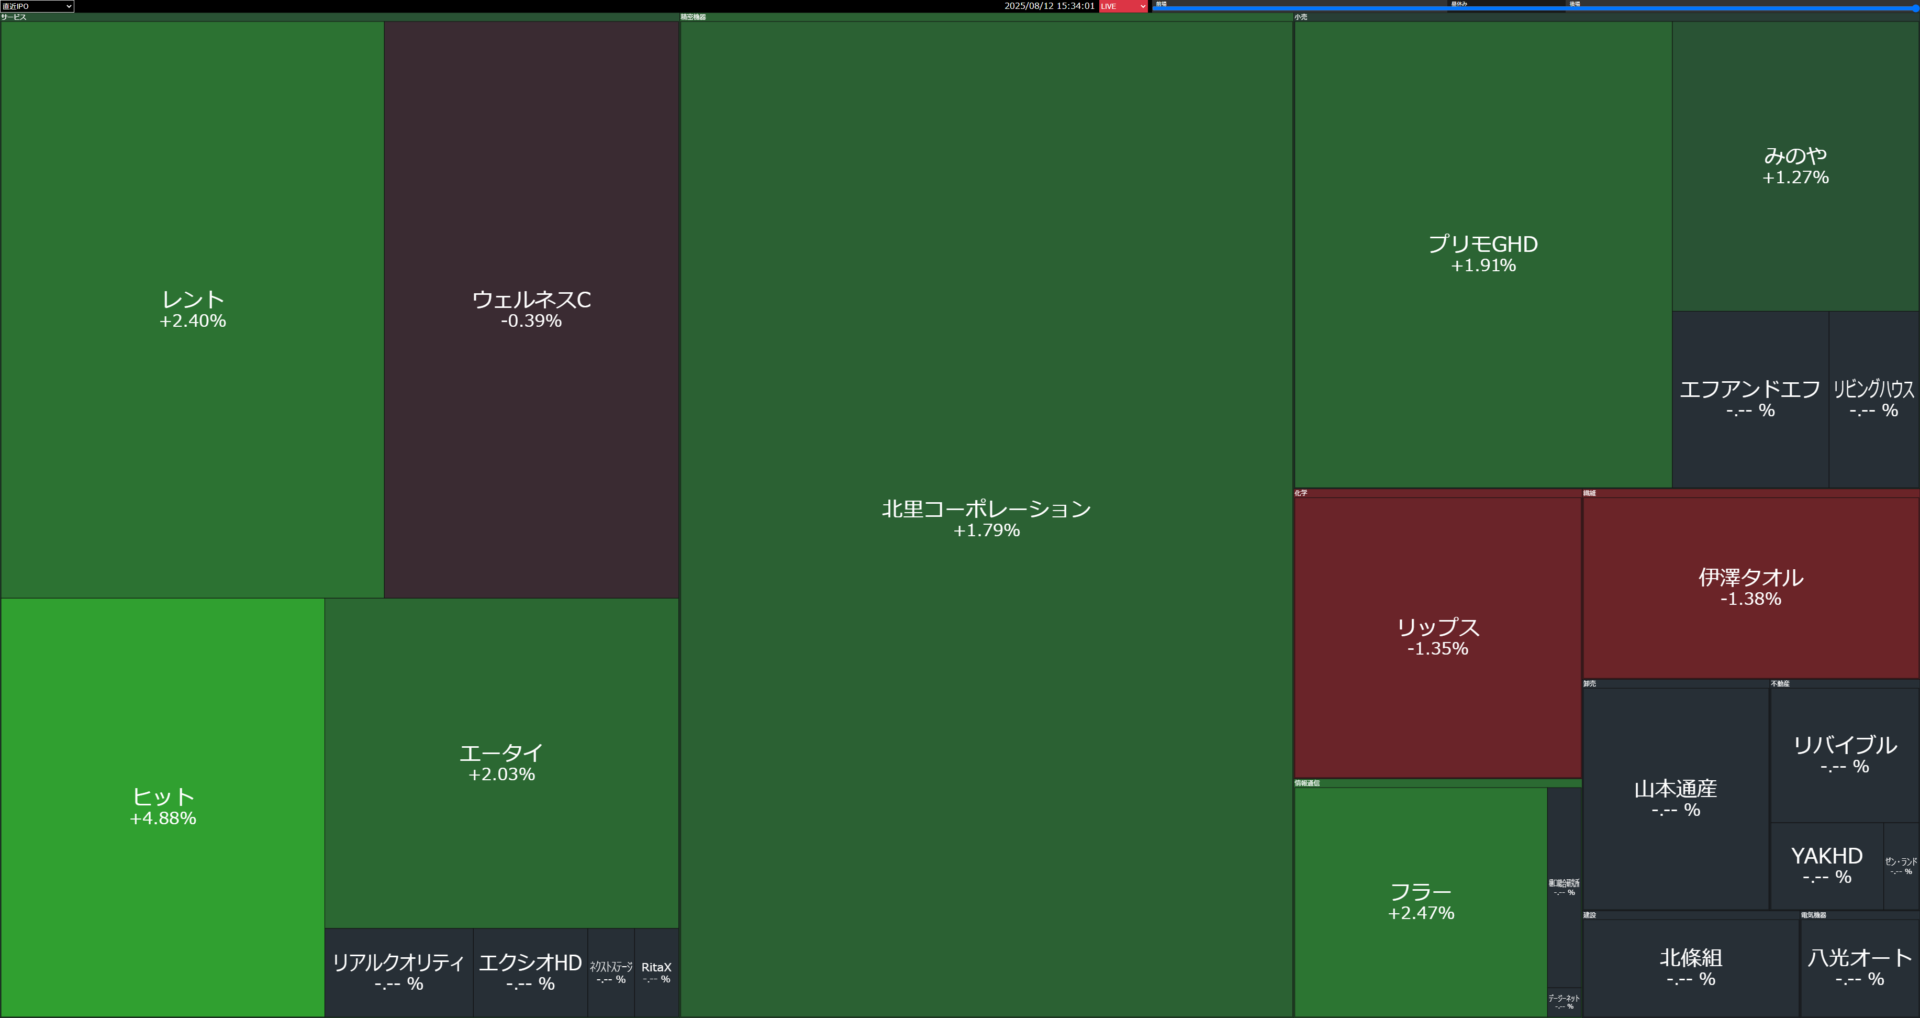Click the 昼休み label on timeline

[1459, 4]
